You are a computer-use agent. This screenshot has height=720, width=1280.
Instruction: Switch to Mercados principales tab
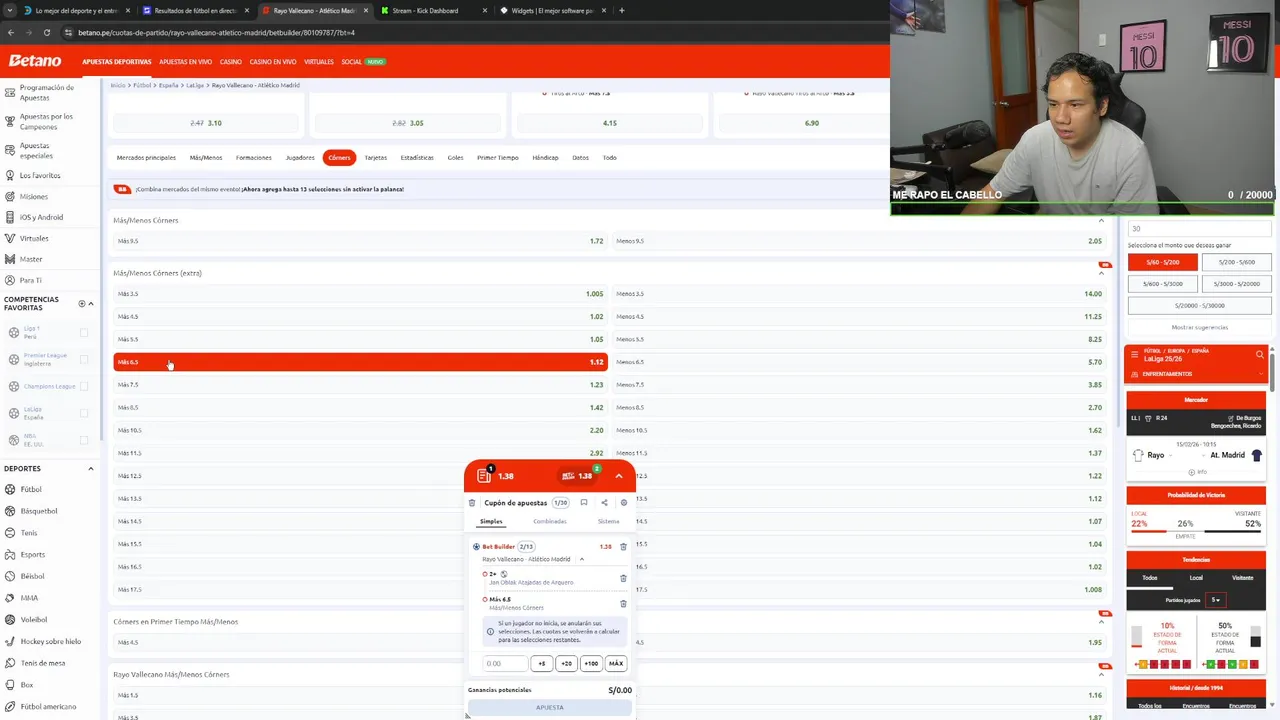pos(146,157)
